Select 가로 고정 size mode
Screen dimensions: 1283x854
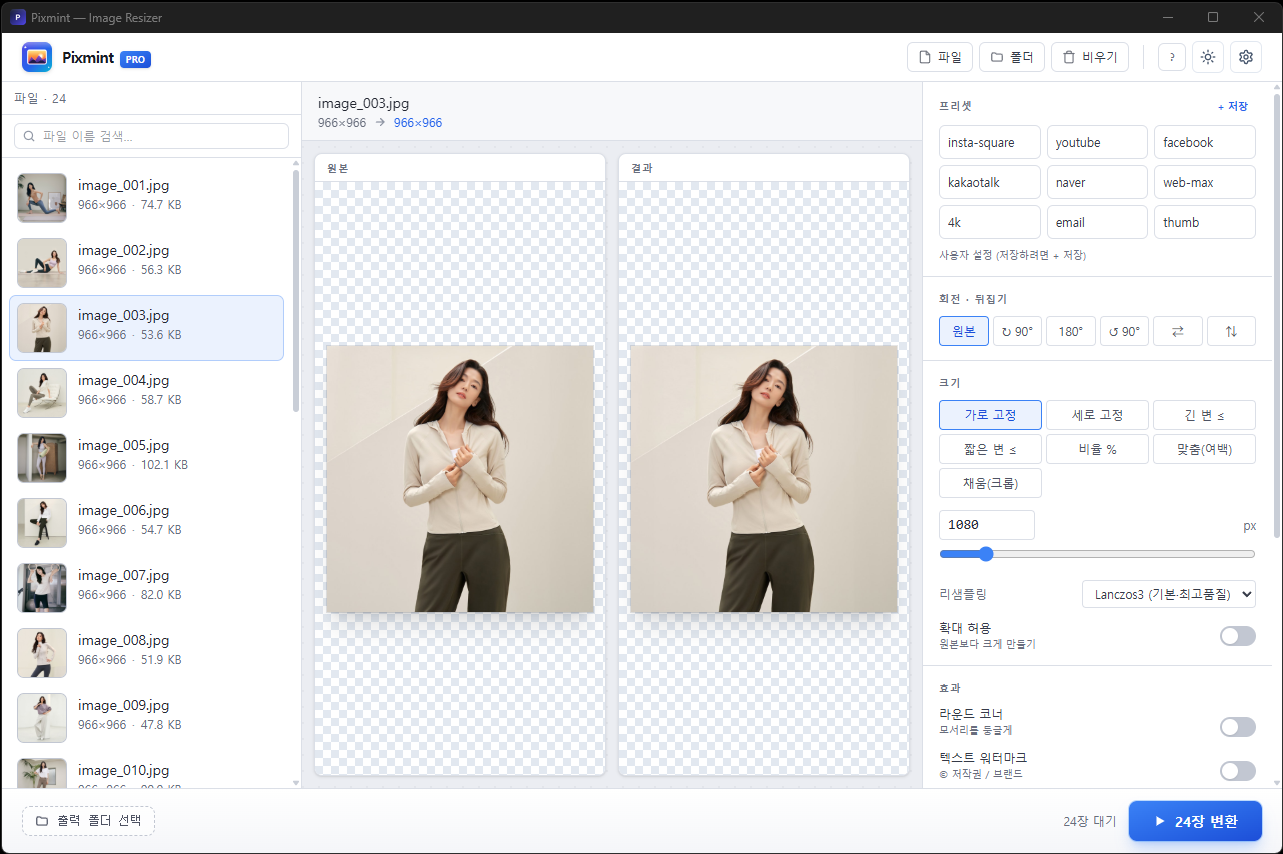click(990, 415)
